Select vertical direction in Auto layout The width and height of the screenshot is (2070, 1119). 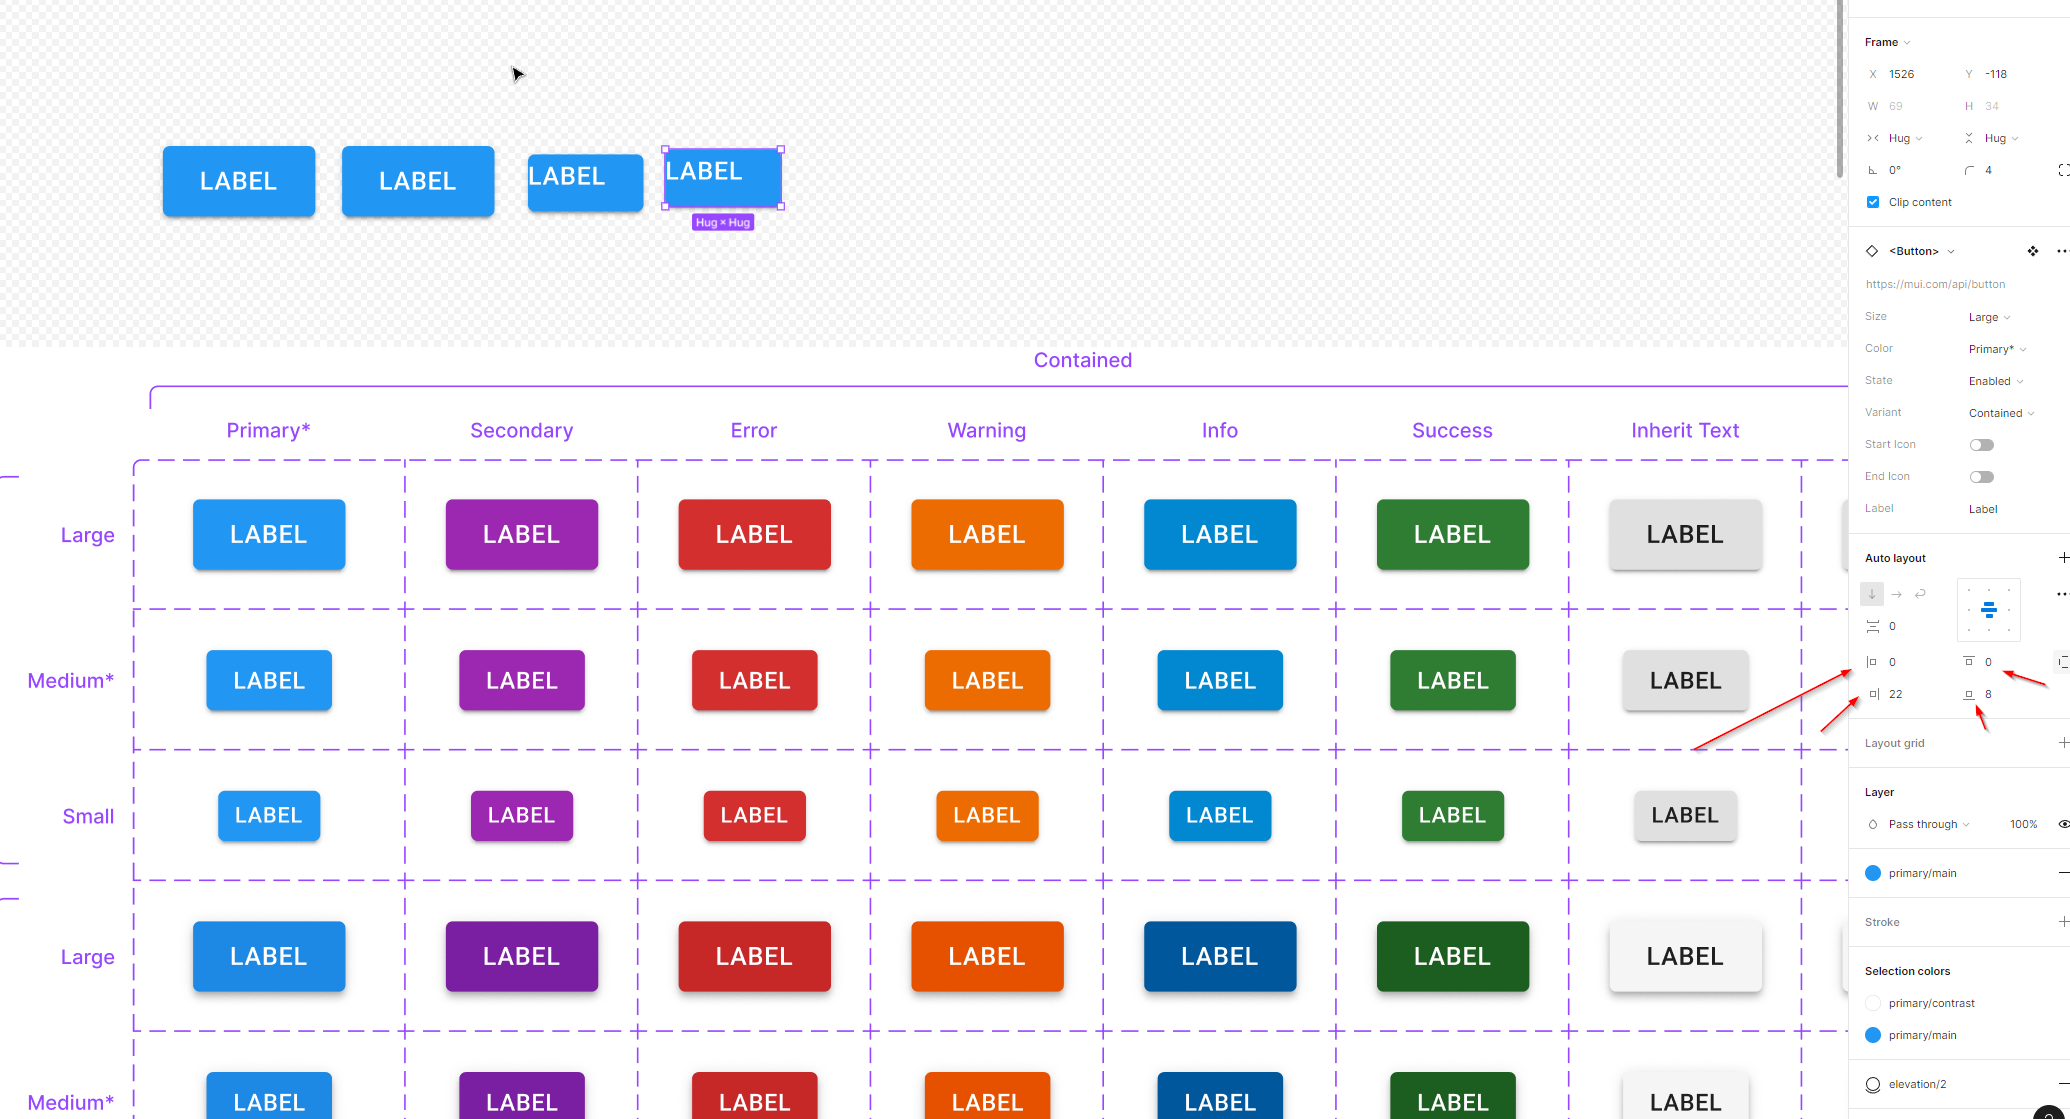click(x=1871, y=594)
